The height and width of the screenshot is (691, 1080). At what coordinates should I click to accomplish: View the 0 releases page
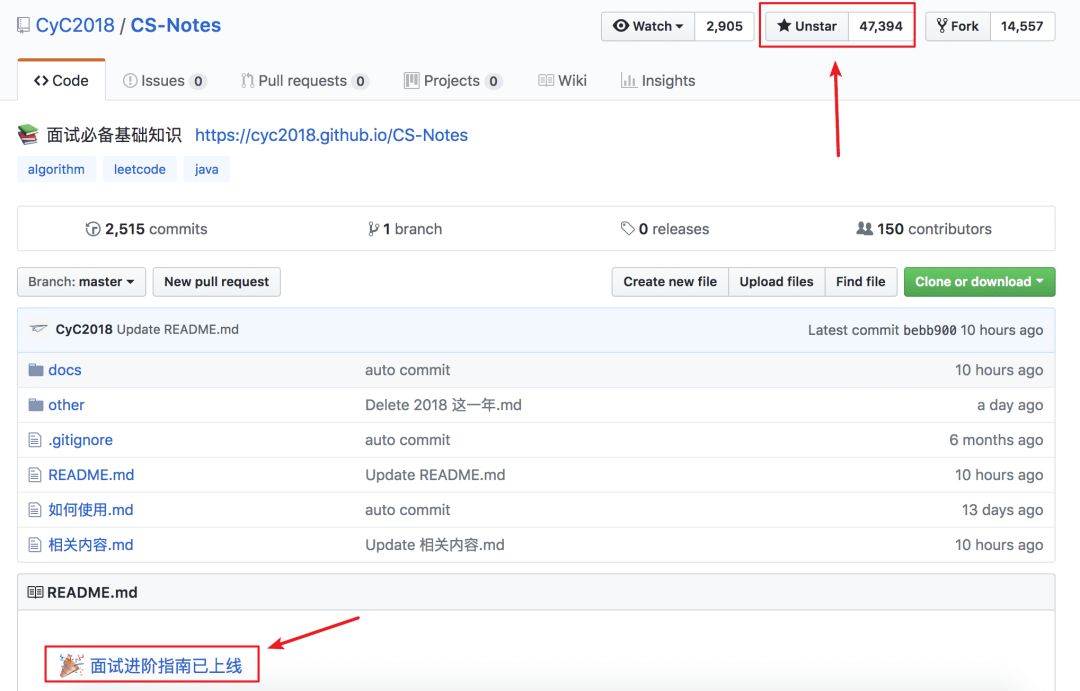[x=665, y=229]
